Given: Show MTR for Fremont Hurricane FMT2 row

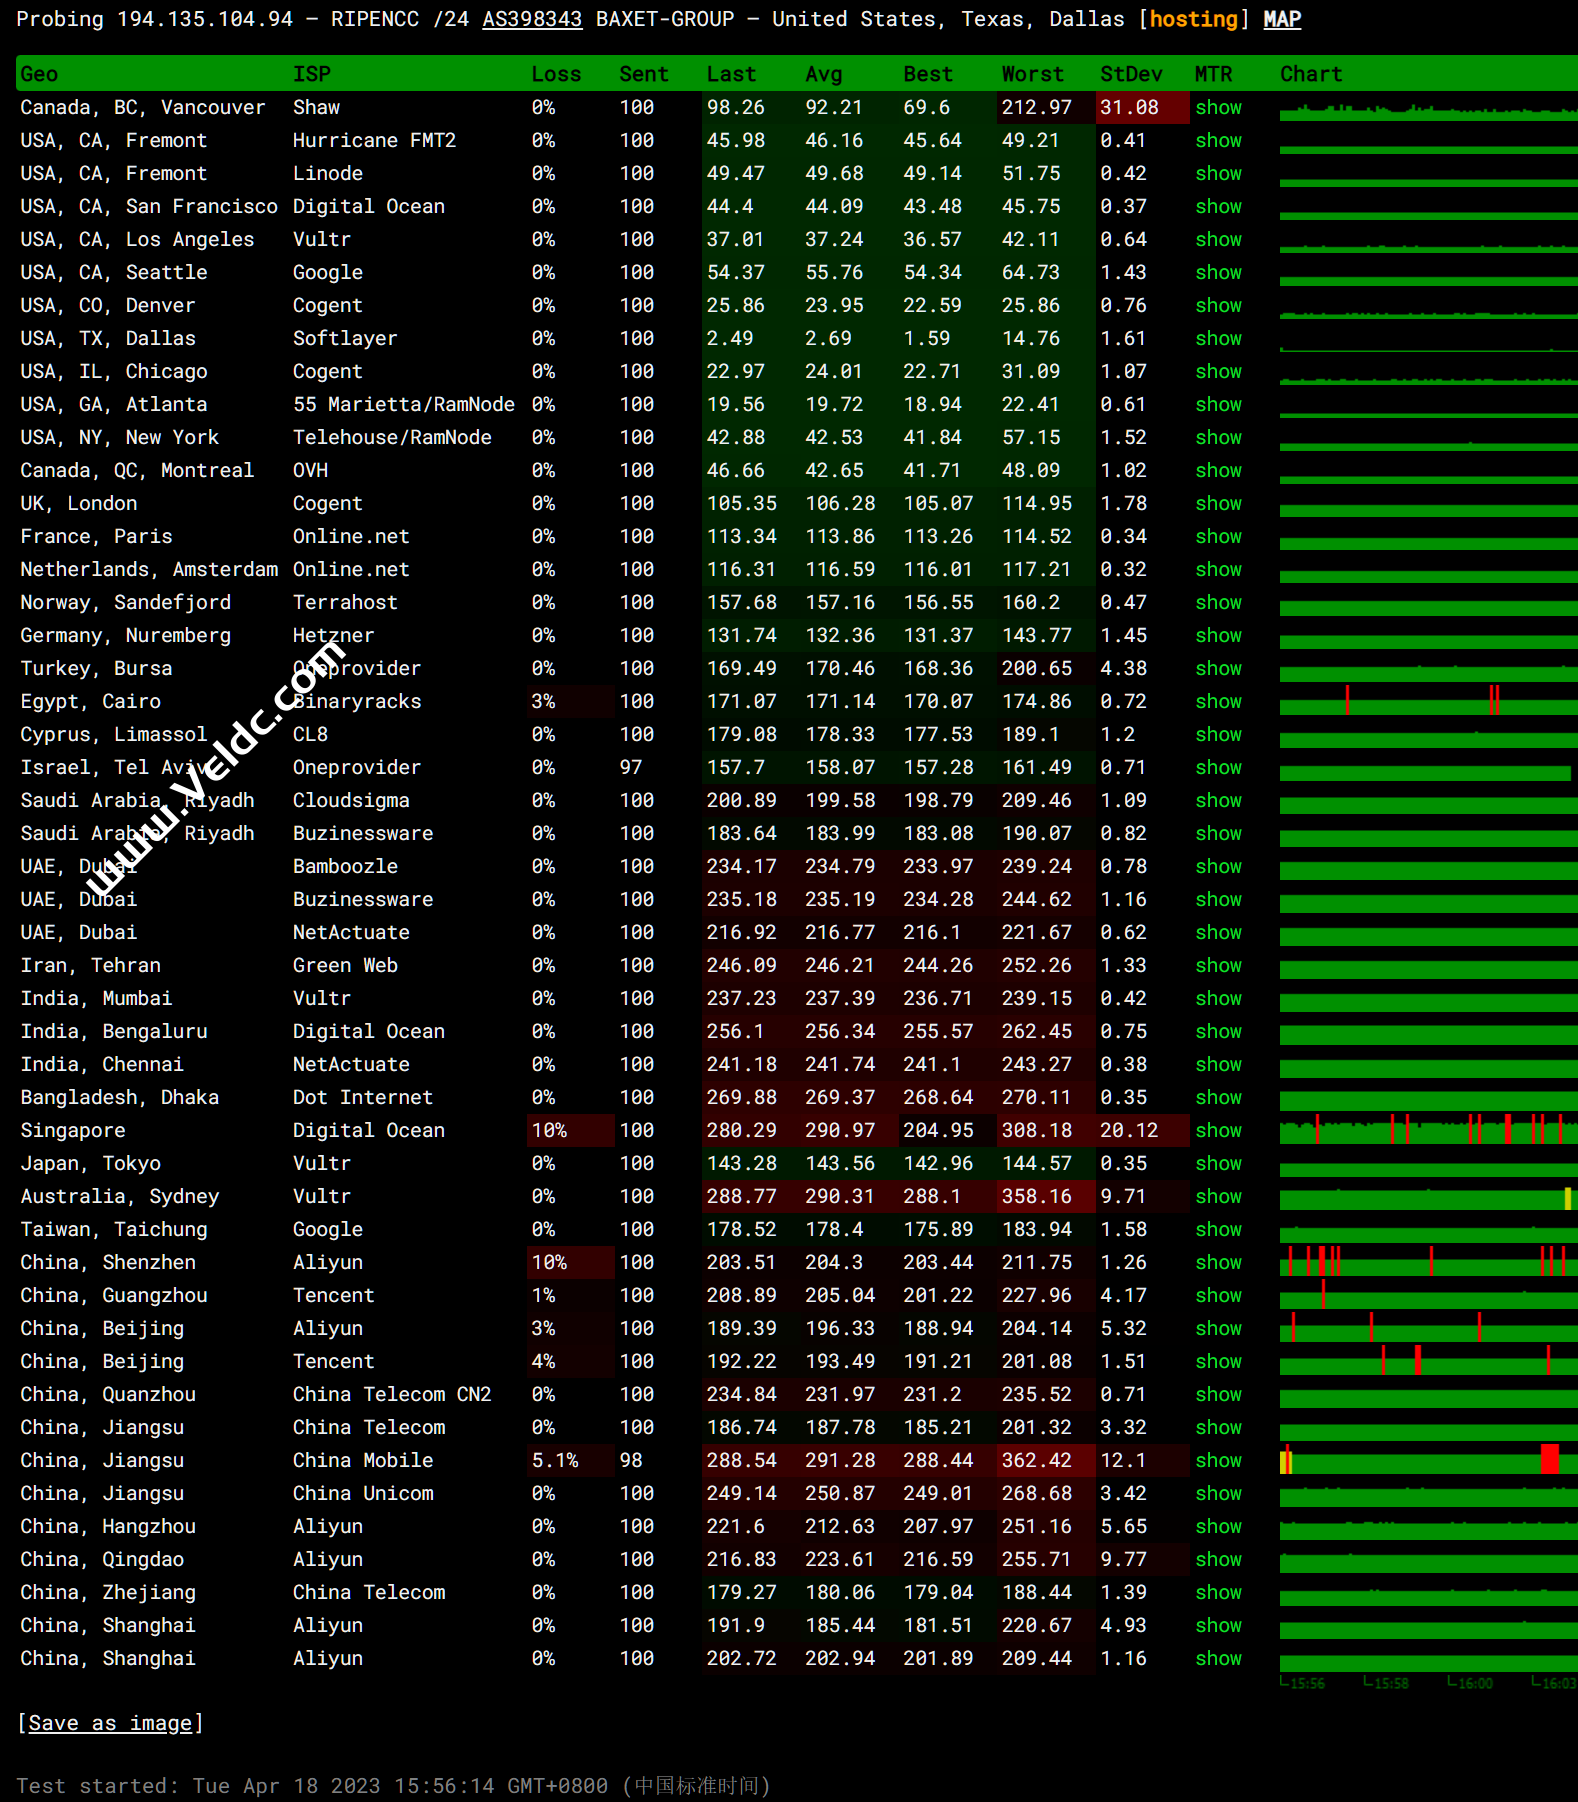Looking at the screenshot, I should (x=1218, y=140).
